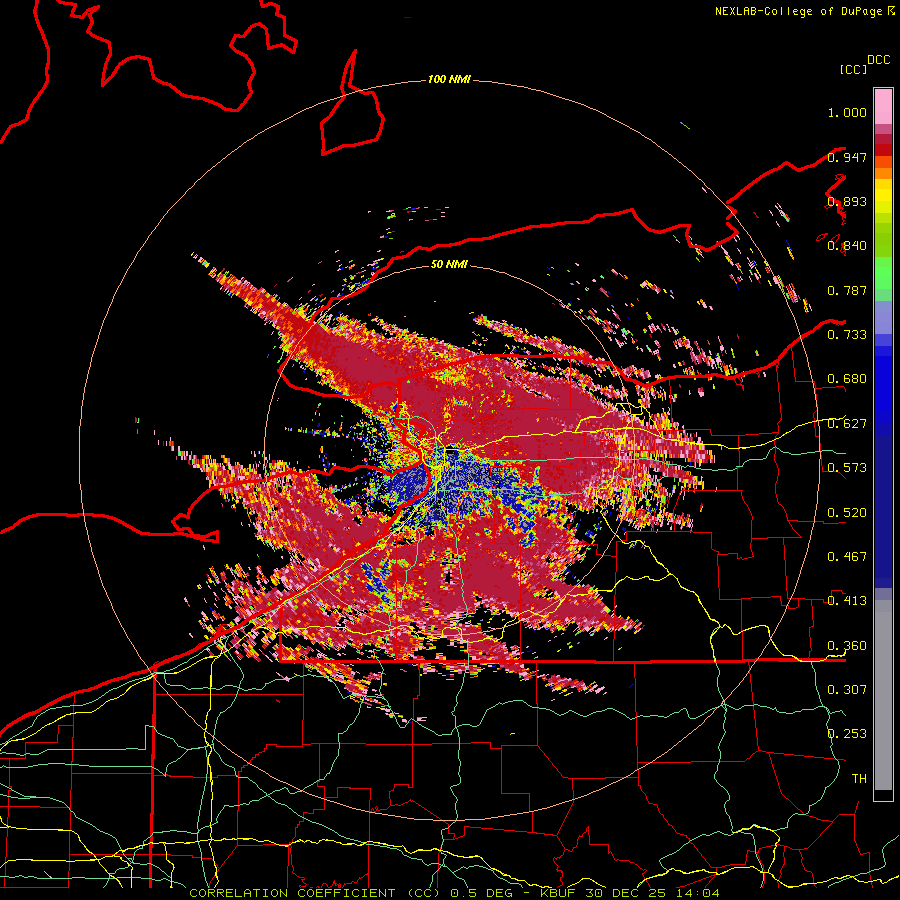Select the 0.573 color scale value
Viewport: 900px width, 900px height.
click(847, 468)
